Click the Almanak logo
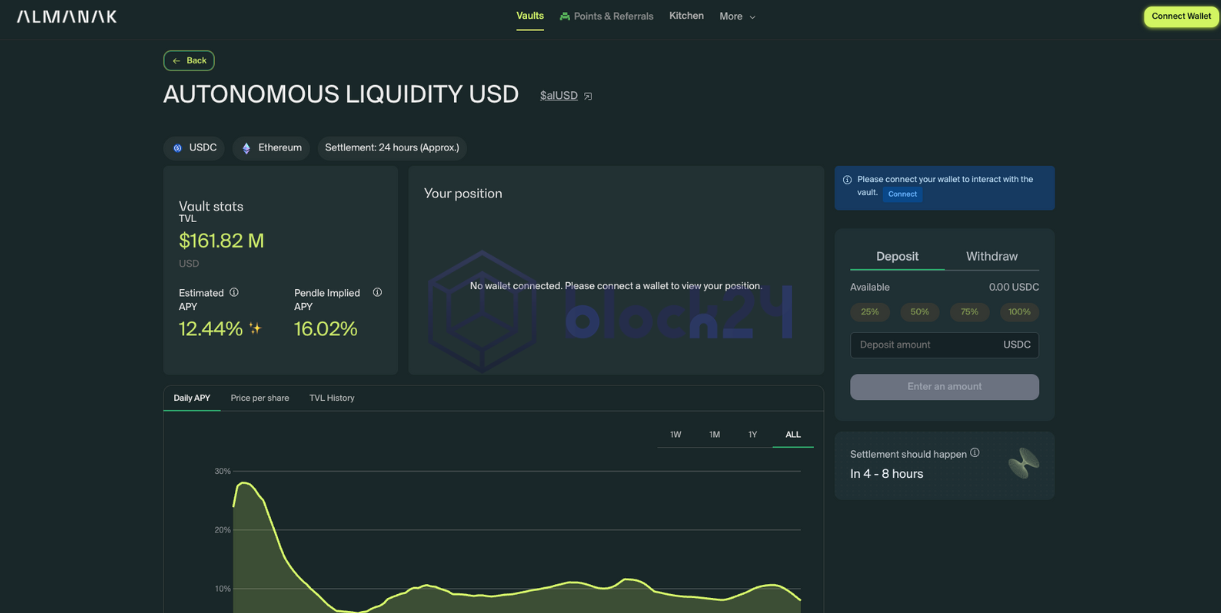This screenshot has width=1221, height=613. coord(67,17)
